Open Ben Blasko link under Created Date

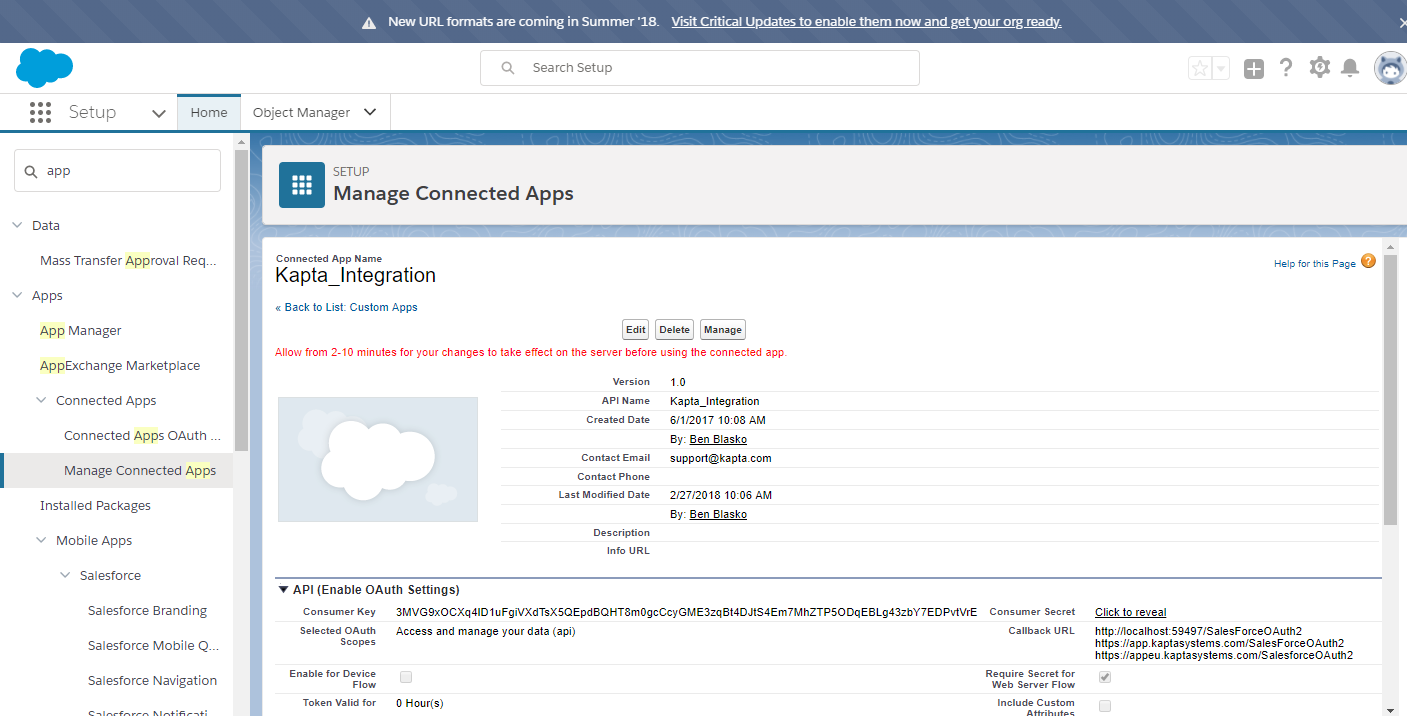click(718, 439)
